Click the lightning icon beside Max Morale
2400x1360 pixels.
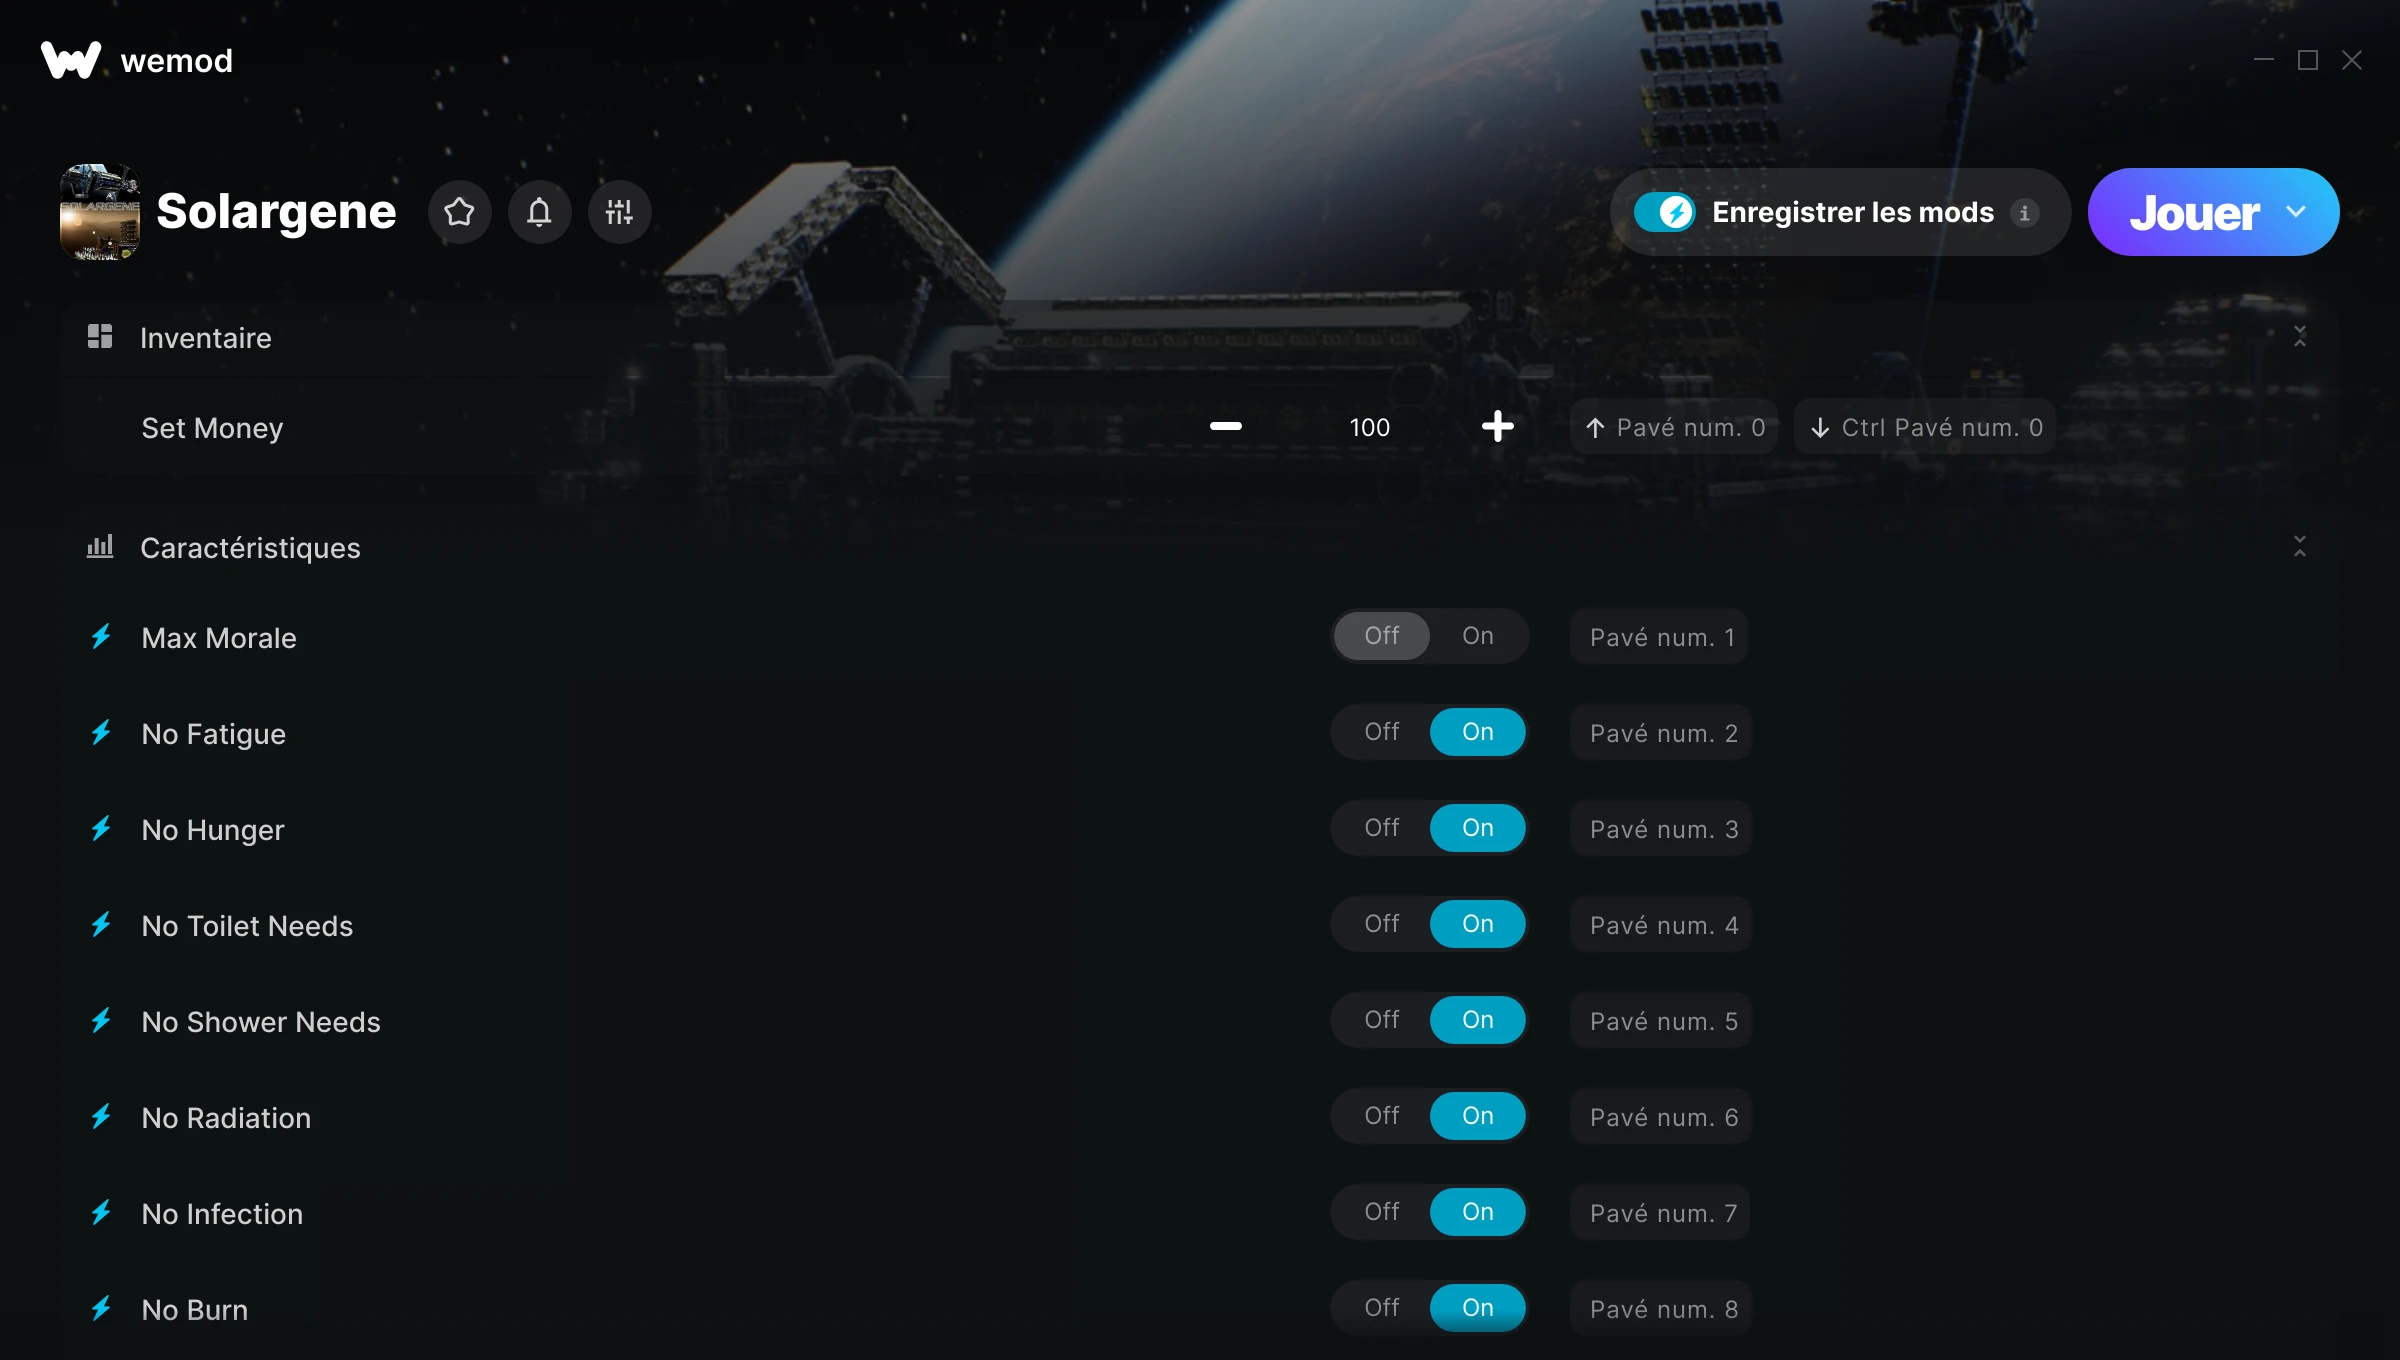point(101,636)
